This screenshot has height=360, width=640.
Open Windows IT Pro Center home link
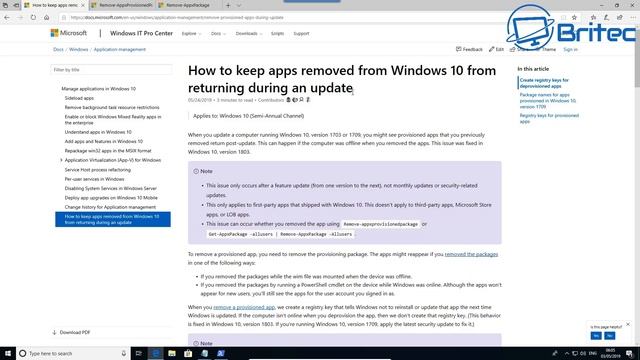point(141,33)
